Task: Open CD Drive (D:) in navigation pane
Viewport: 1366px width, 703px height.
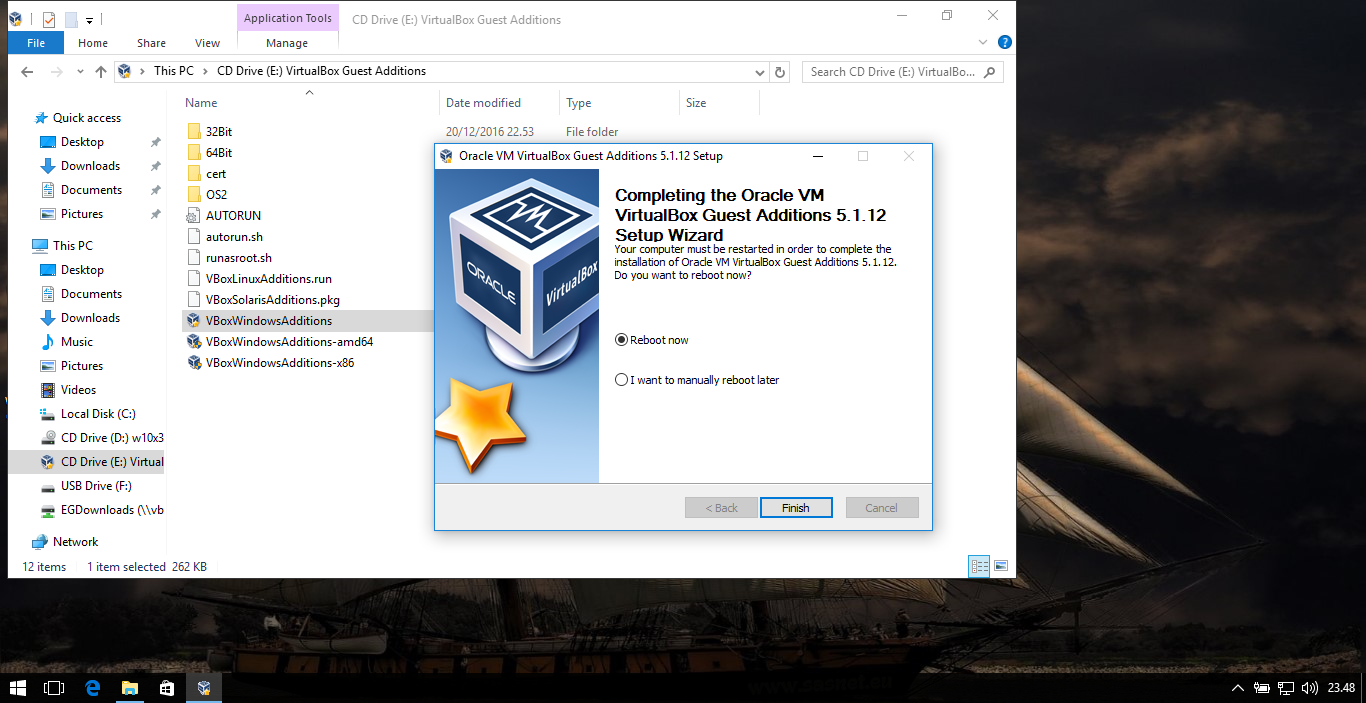Action: pos(112,438)
